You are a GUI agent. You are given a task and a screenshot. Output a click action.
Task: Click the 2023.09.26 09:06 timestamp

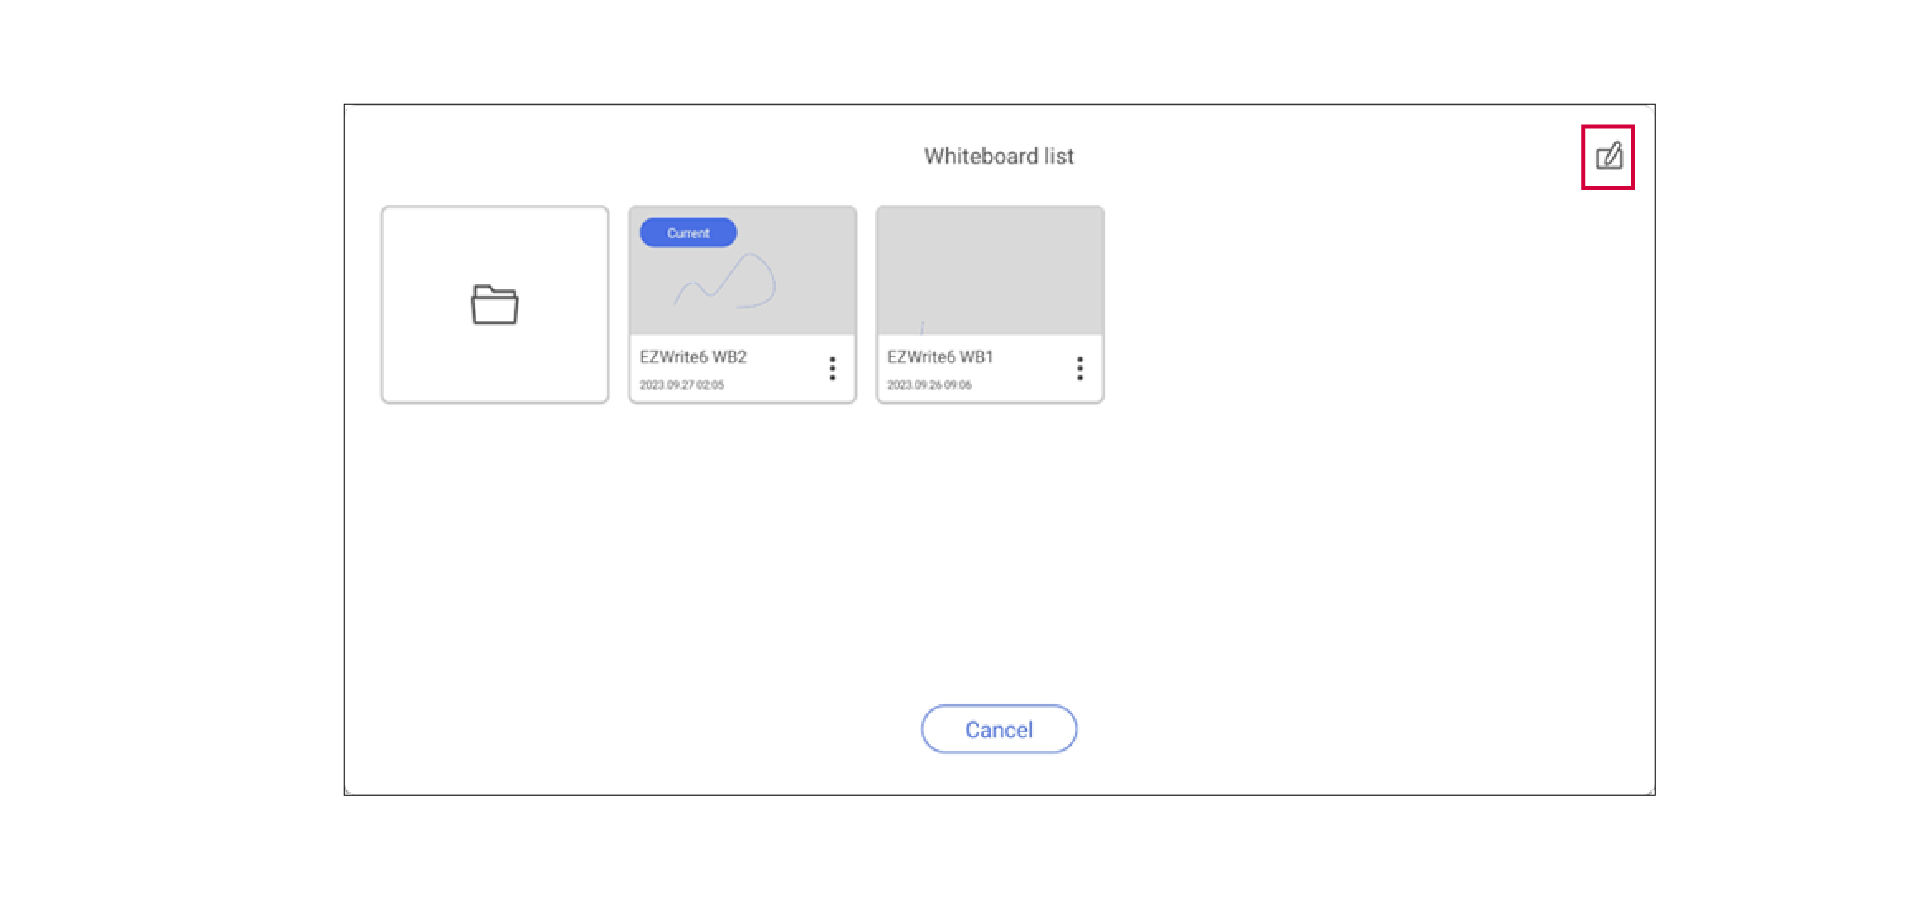tap(929, 385)
